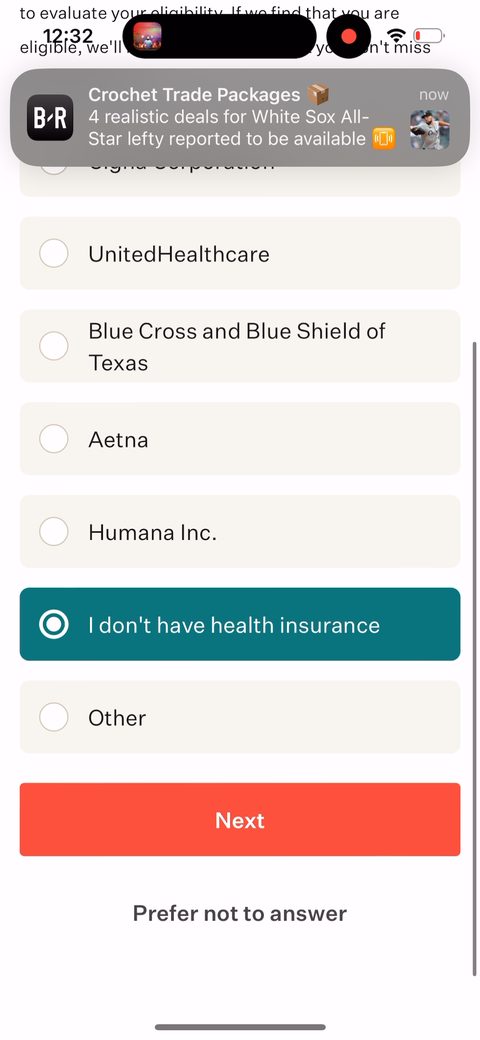The image size is (480, 1040).
Task: Tap the home indicator bar at bottom
Action: 240,1027
